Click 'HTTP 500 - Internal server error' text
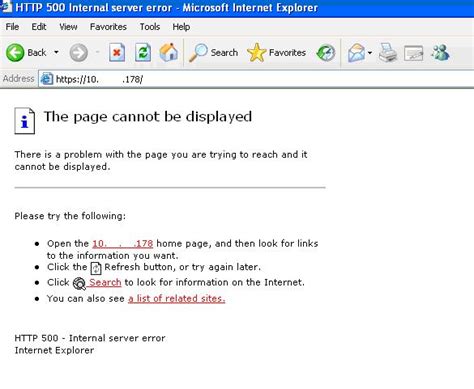The image size is (474, 389). [90, 338]
